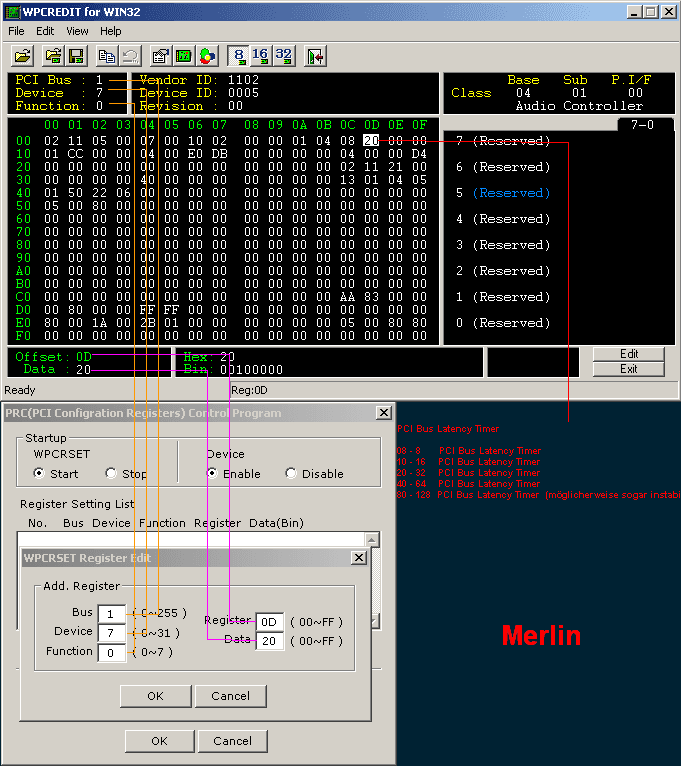Select bit 3 (Reserved) row
Viewport: 681px width, 766px height.
503,245
